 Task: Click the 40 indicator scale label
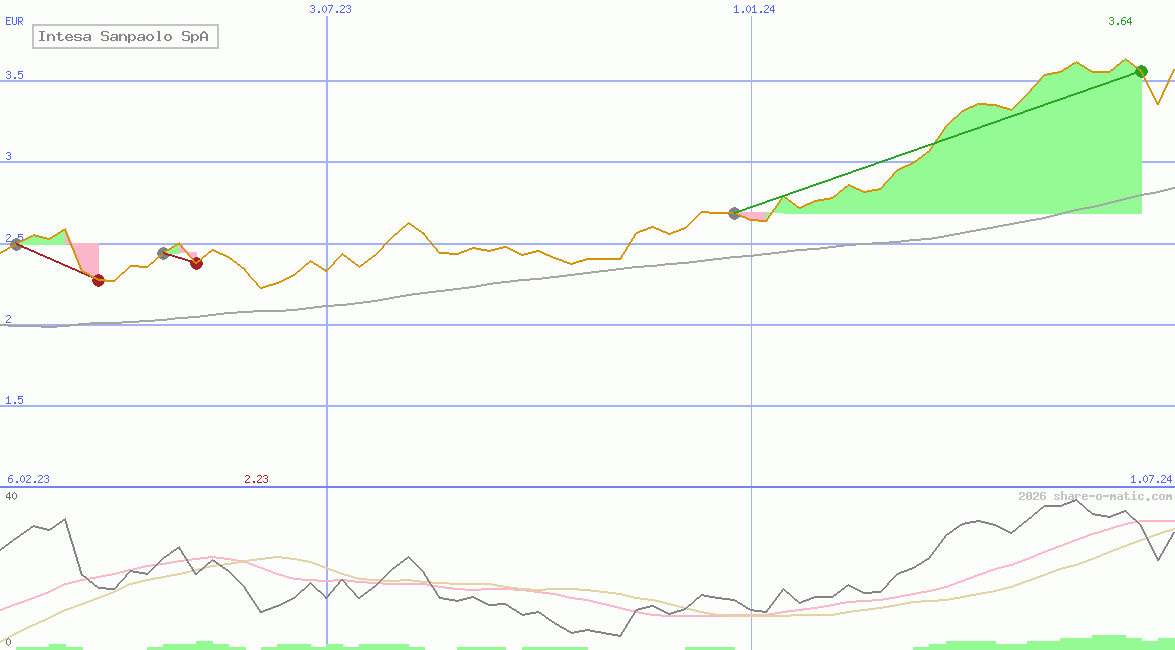click(11, 496)
